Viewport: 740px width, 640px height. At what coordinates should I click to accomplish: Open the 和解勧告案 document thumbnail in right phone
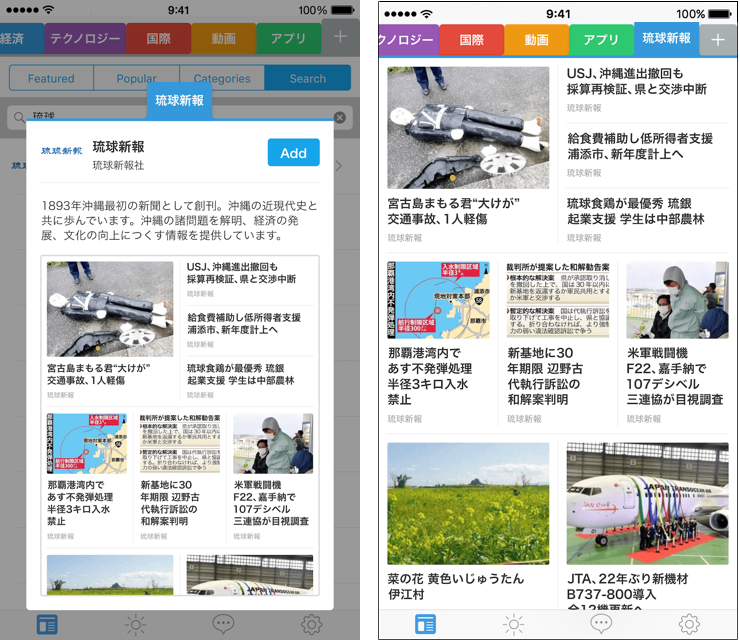coord(558,300)
